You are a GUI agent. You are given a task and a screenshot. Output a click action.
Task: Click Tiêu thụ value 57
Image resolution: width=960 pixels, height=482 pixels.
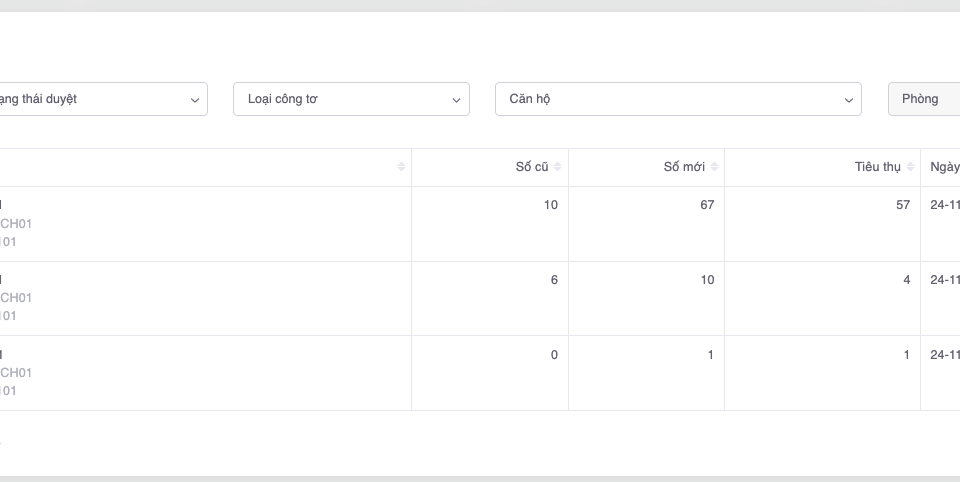903,205
